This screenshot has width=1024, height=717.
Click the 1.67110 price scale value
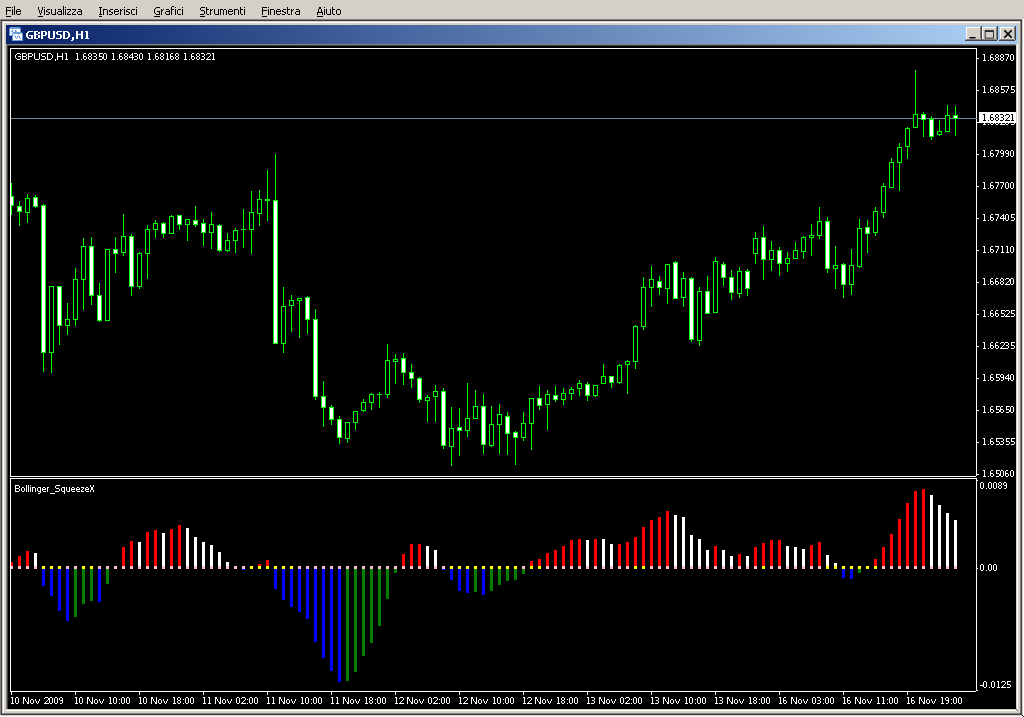coord(998,249)
